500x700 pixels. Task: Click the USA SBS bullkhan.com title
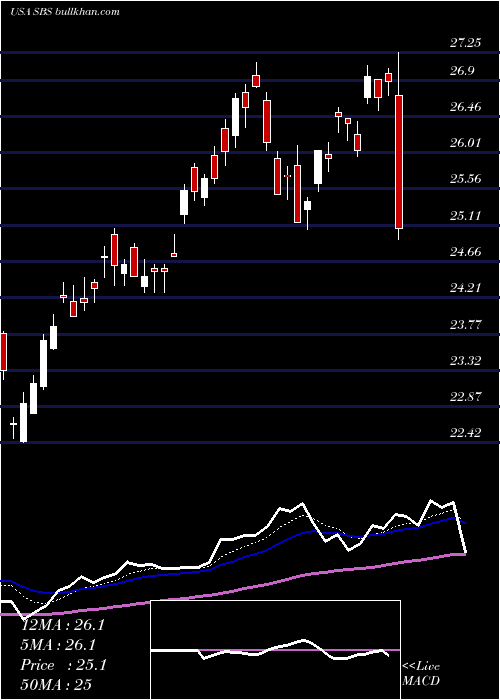tap(65, 12)
